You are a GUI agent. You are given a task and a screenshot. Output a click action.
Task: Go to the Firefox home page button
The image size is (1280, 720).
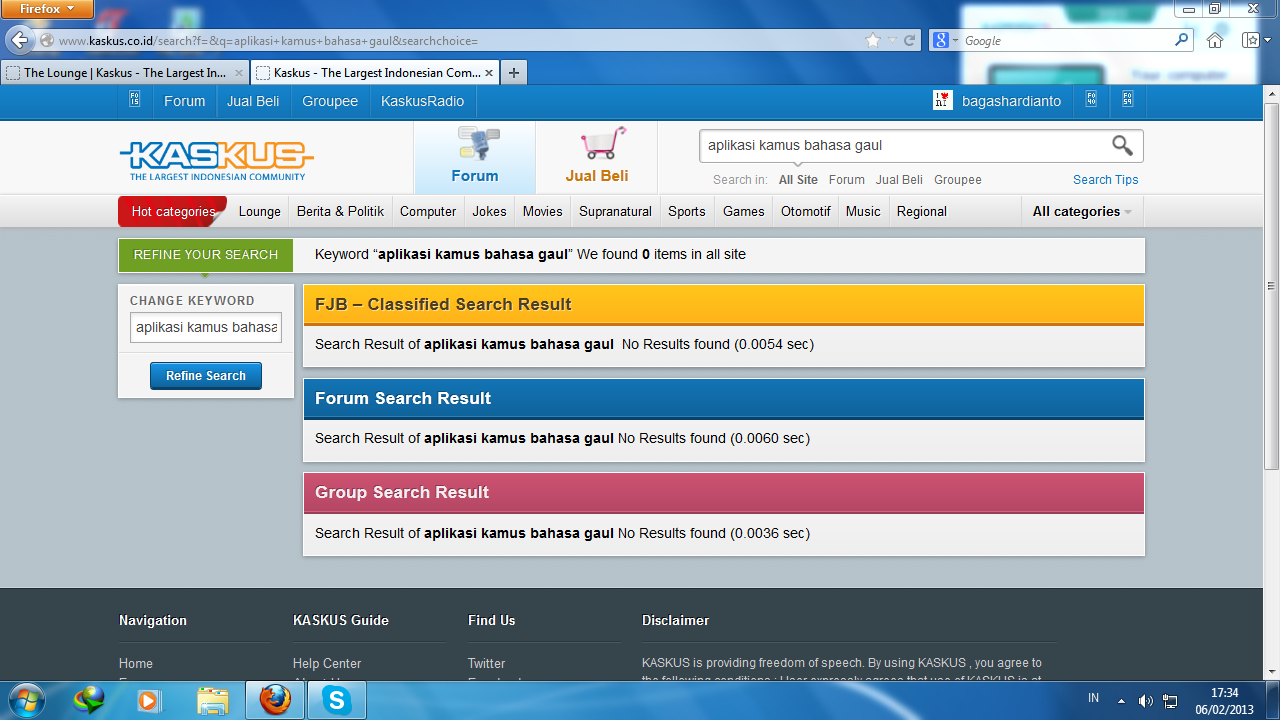pos(1215,41)
